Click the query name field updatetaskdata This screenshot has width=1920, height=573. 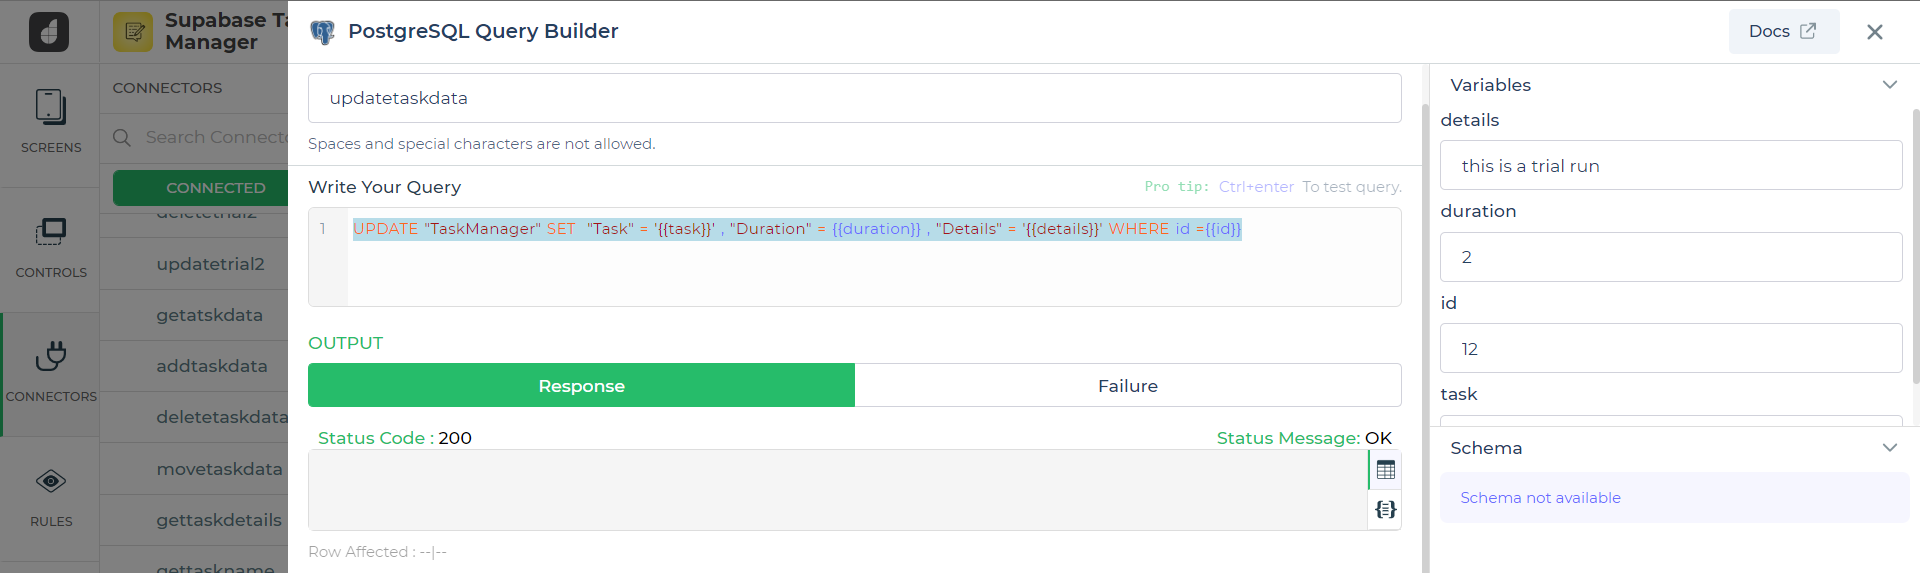coord(854,98)
